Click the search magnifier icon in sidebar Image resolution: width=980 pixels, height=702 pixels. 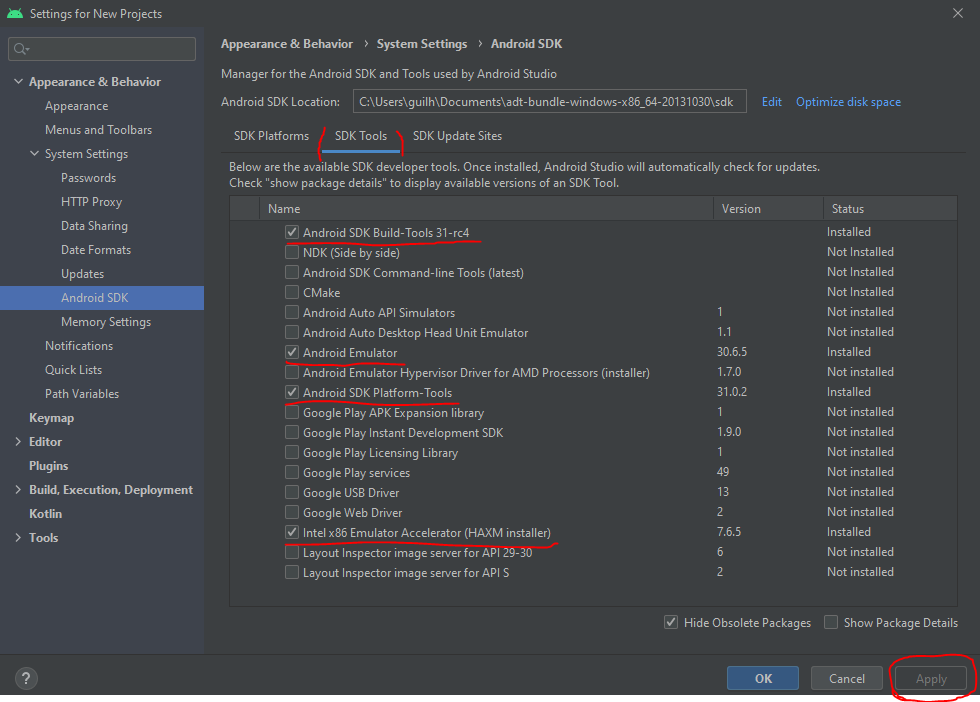(x=21, y=49)
